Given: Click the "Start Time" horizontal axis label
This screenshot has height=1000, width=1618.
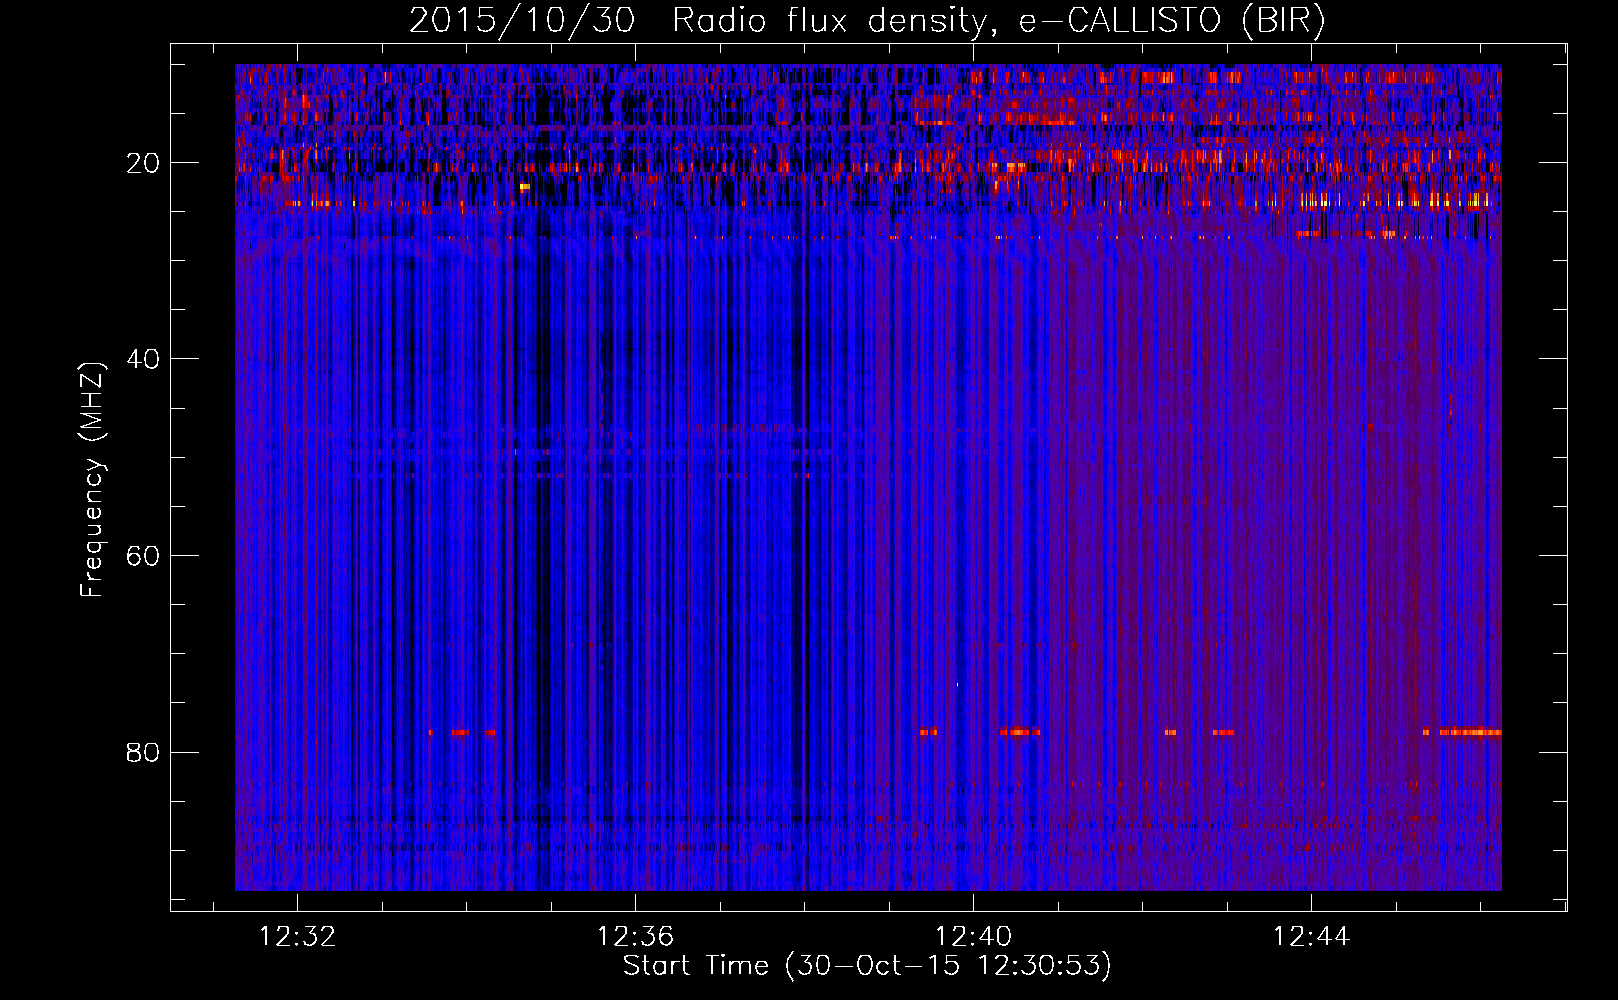Looking at the screenshot, I should click(695, 966).
